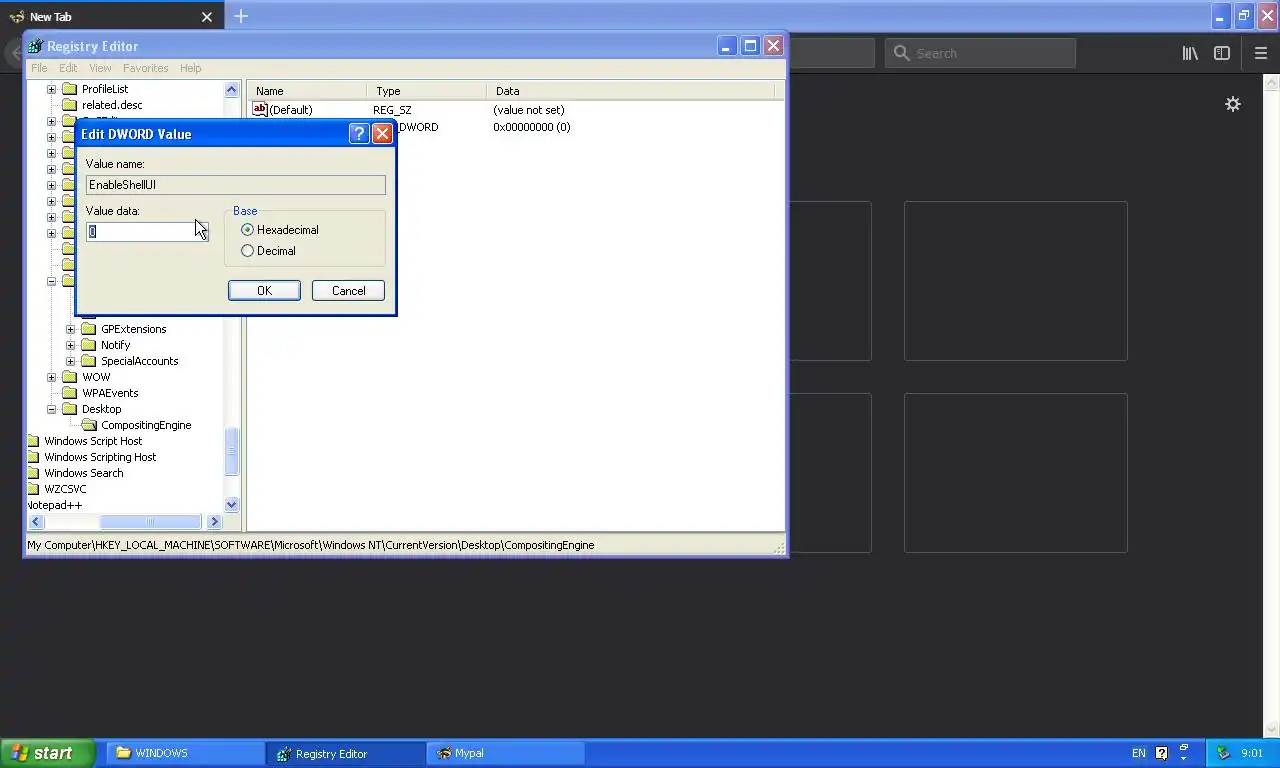Click the Desktop folder icon in tree
1280x768 pixels.
point(69,409)
